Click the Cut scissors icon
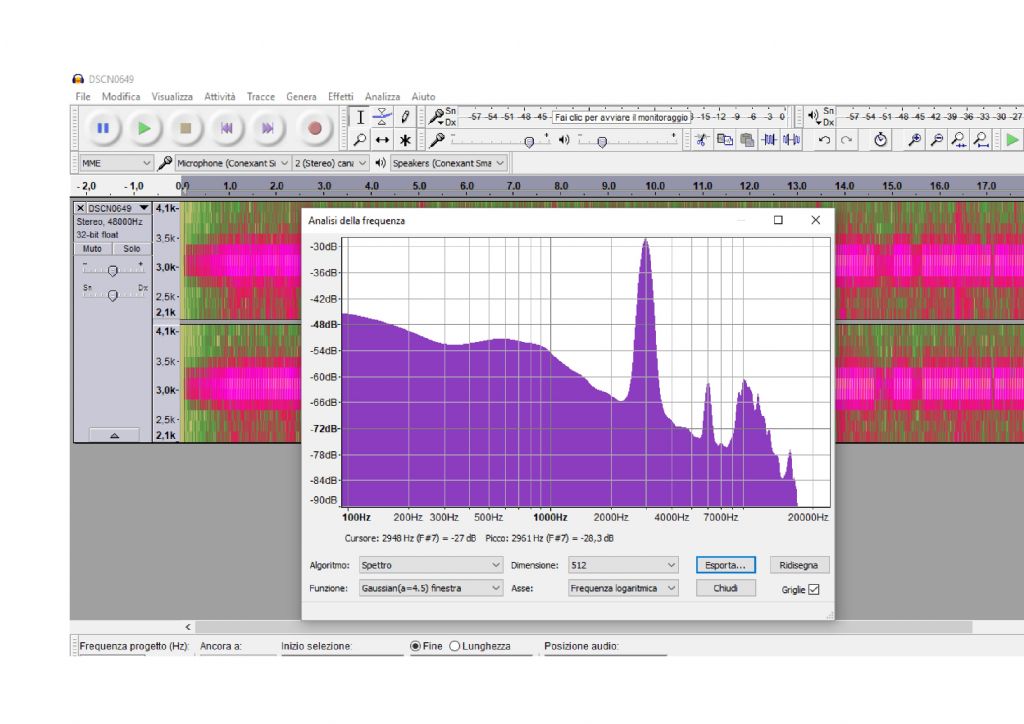 coord(702,139)
